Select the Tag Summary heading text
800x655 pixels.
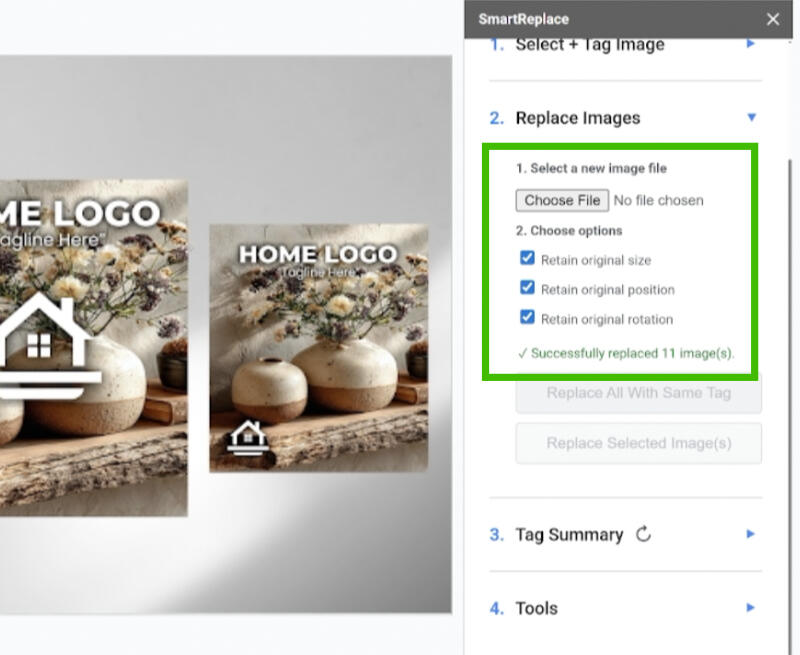click(x=569, y=534)
